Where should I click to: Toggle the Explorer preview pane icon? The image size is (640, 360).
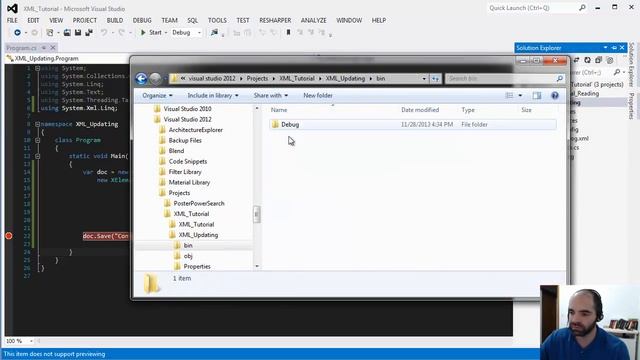(x=537, y=96)
